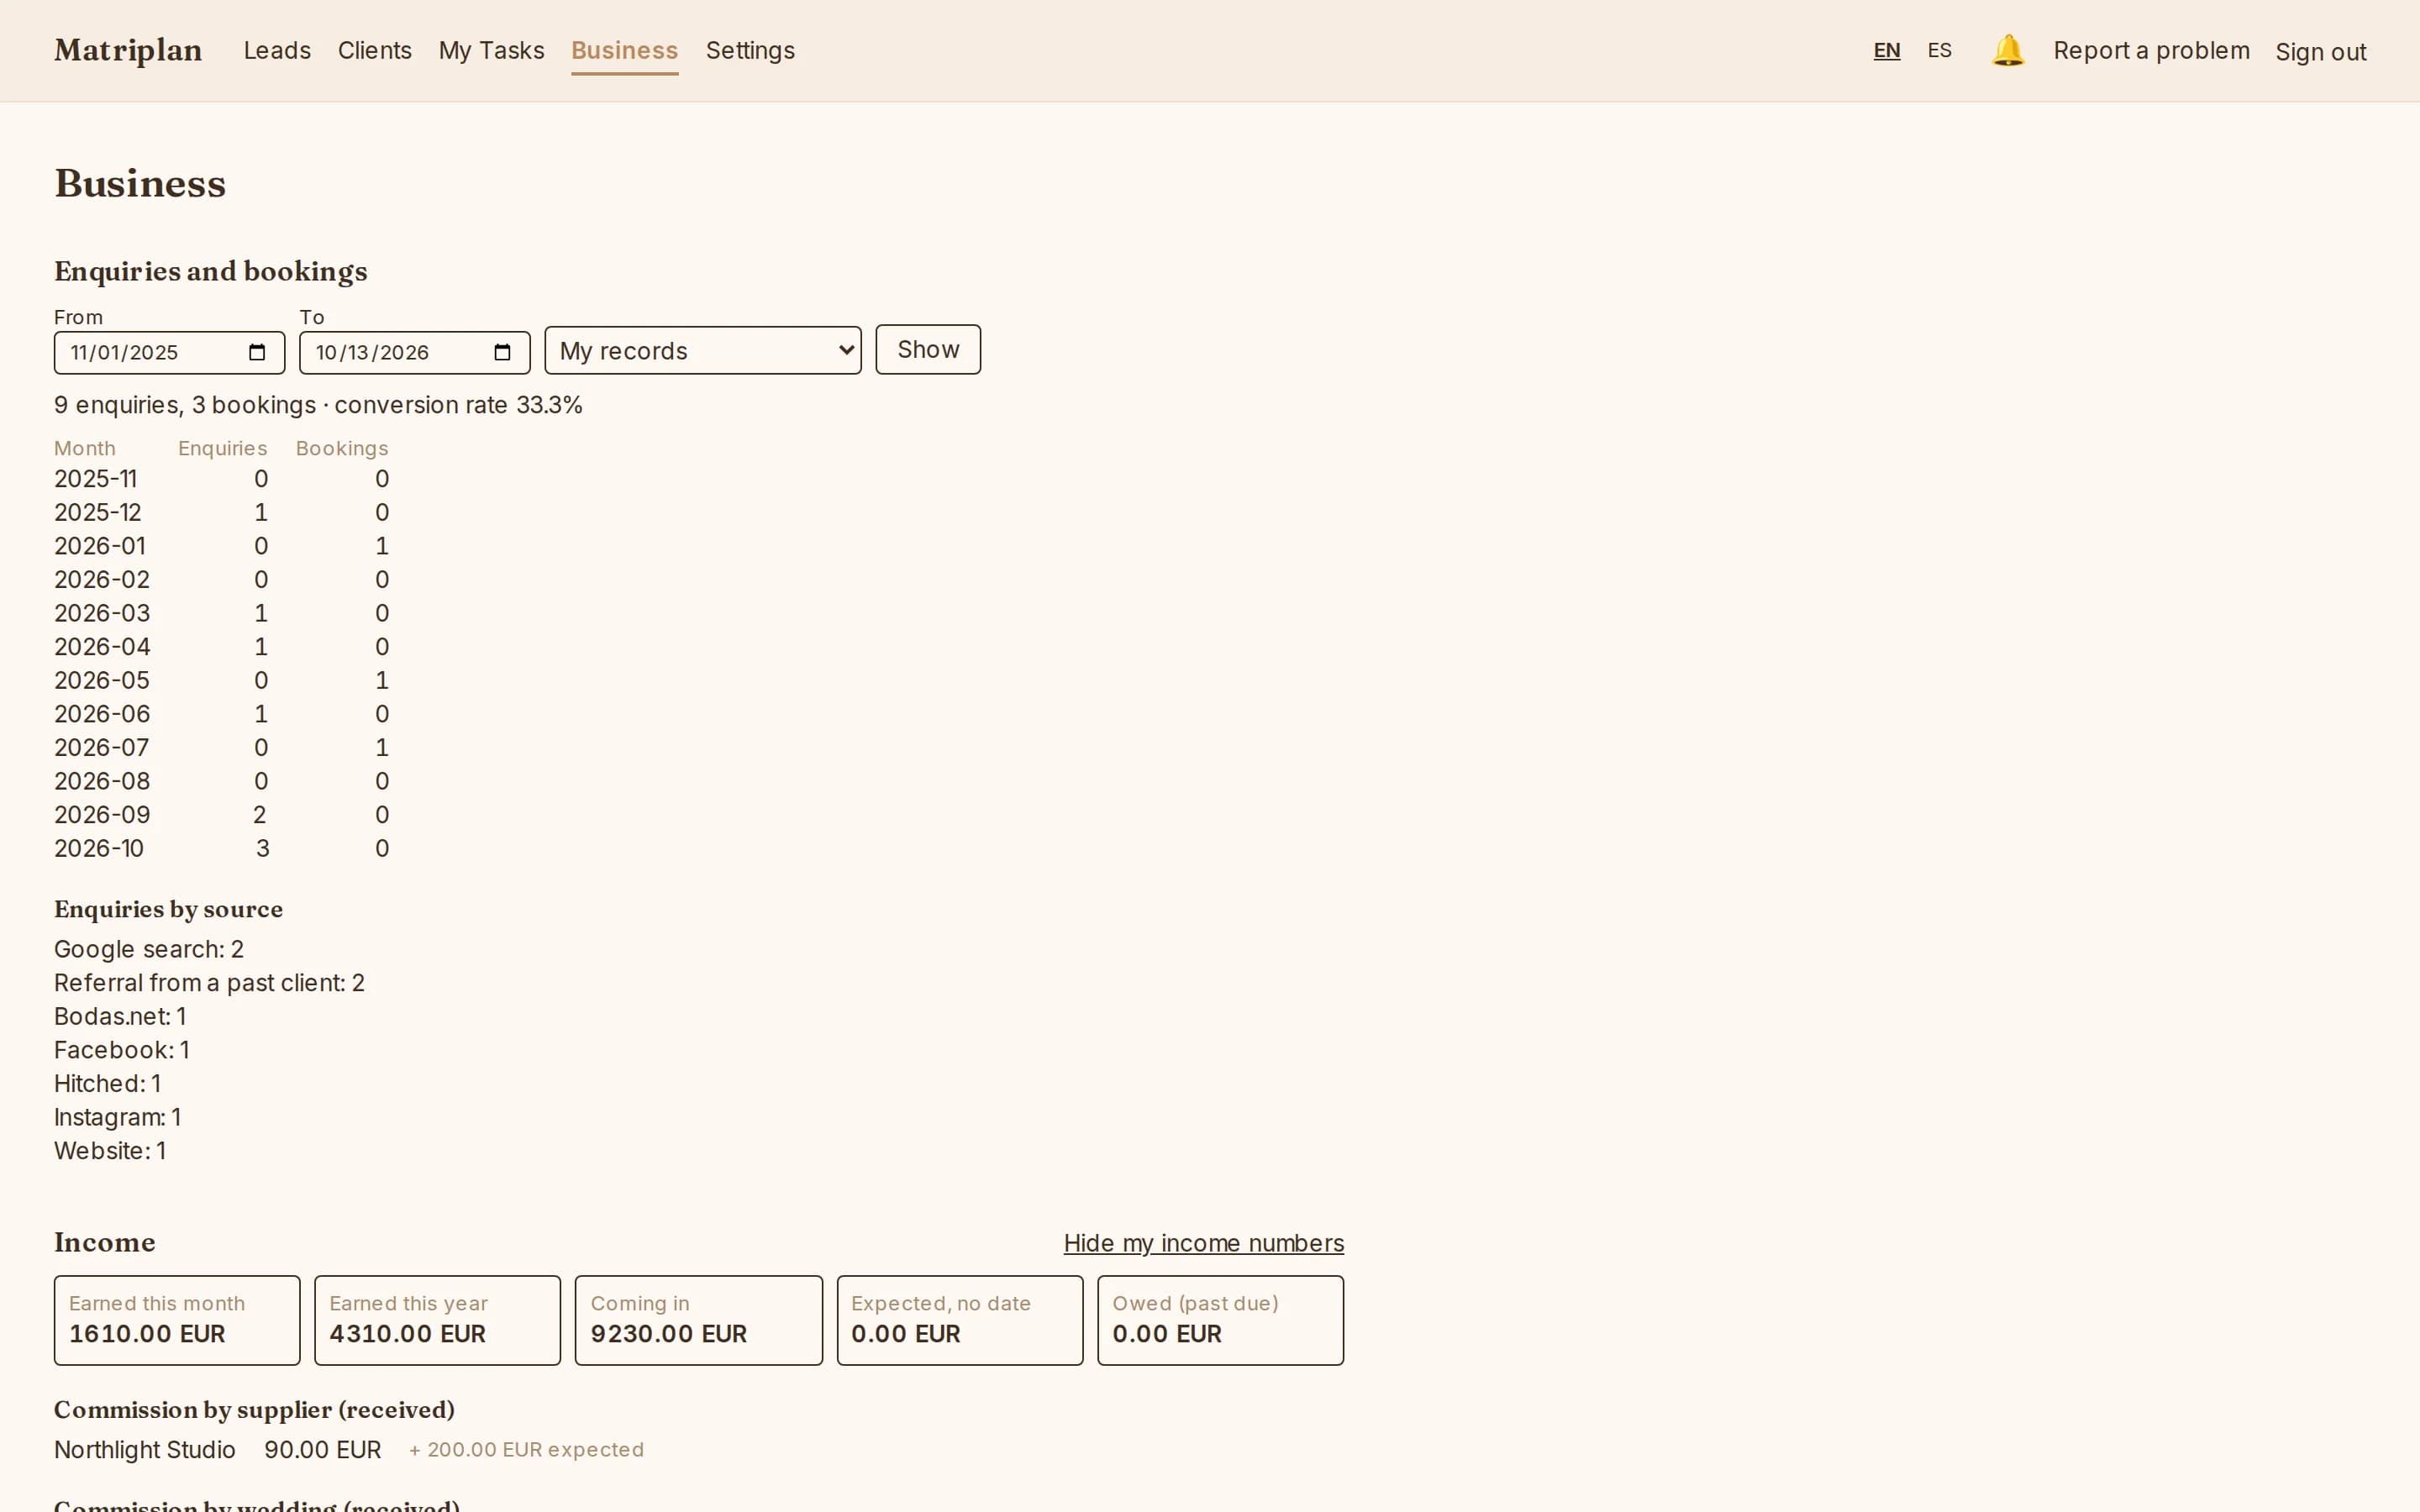Hide my income numbers
The image size is (2420, 1512).
(x=1203, y=1243)
